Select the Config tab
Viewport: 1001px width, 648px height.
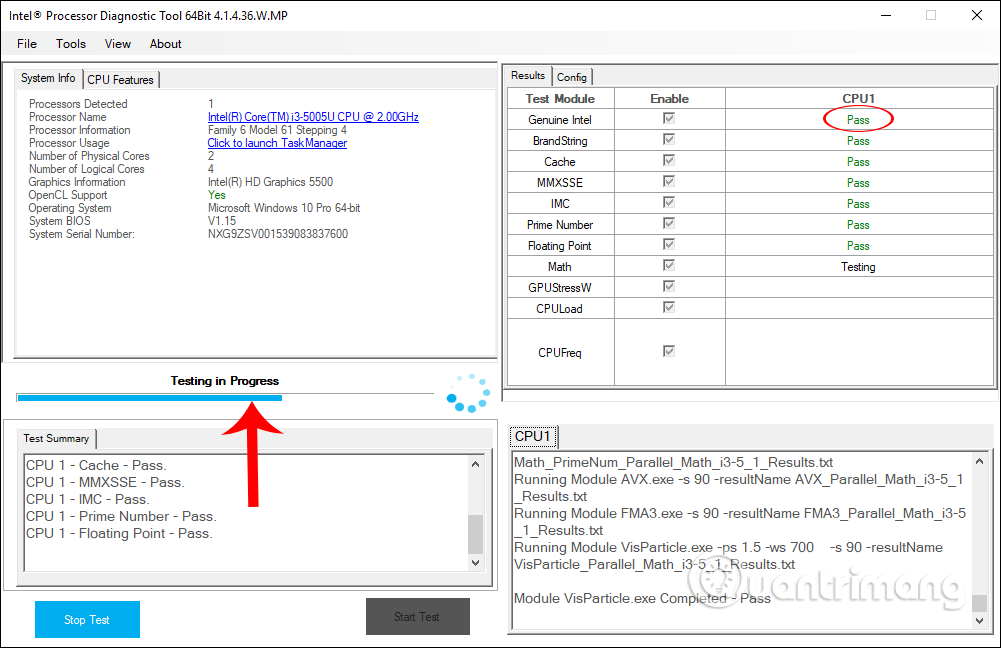[571, 77]
